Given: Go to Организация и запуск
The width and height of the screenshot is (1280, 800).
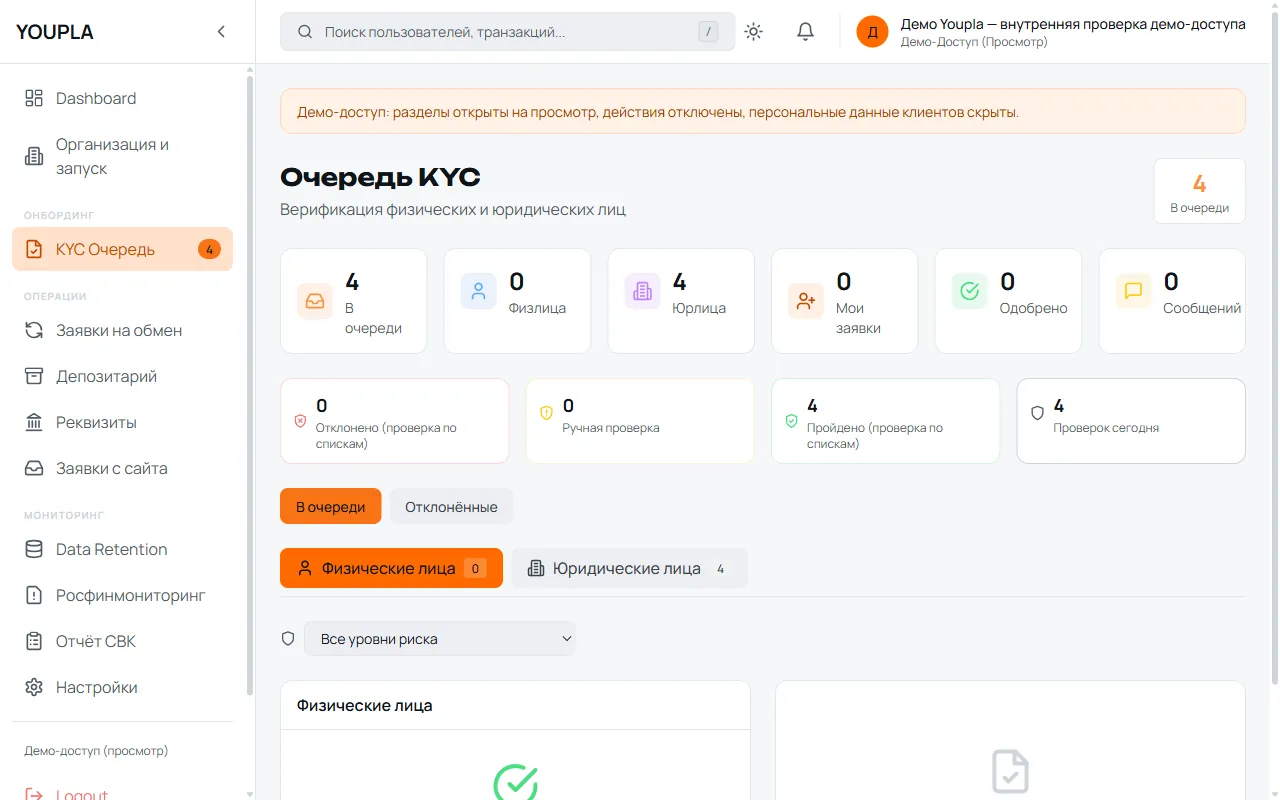Looking at the screenshot, I should tap(122, 157).
